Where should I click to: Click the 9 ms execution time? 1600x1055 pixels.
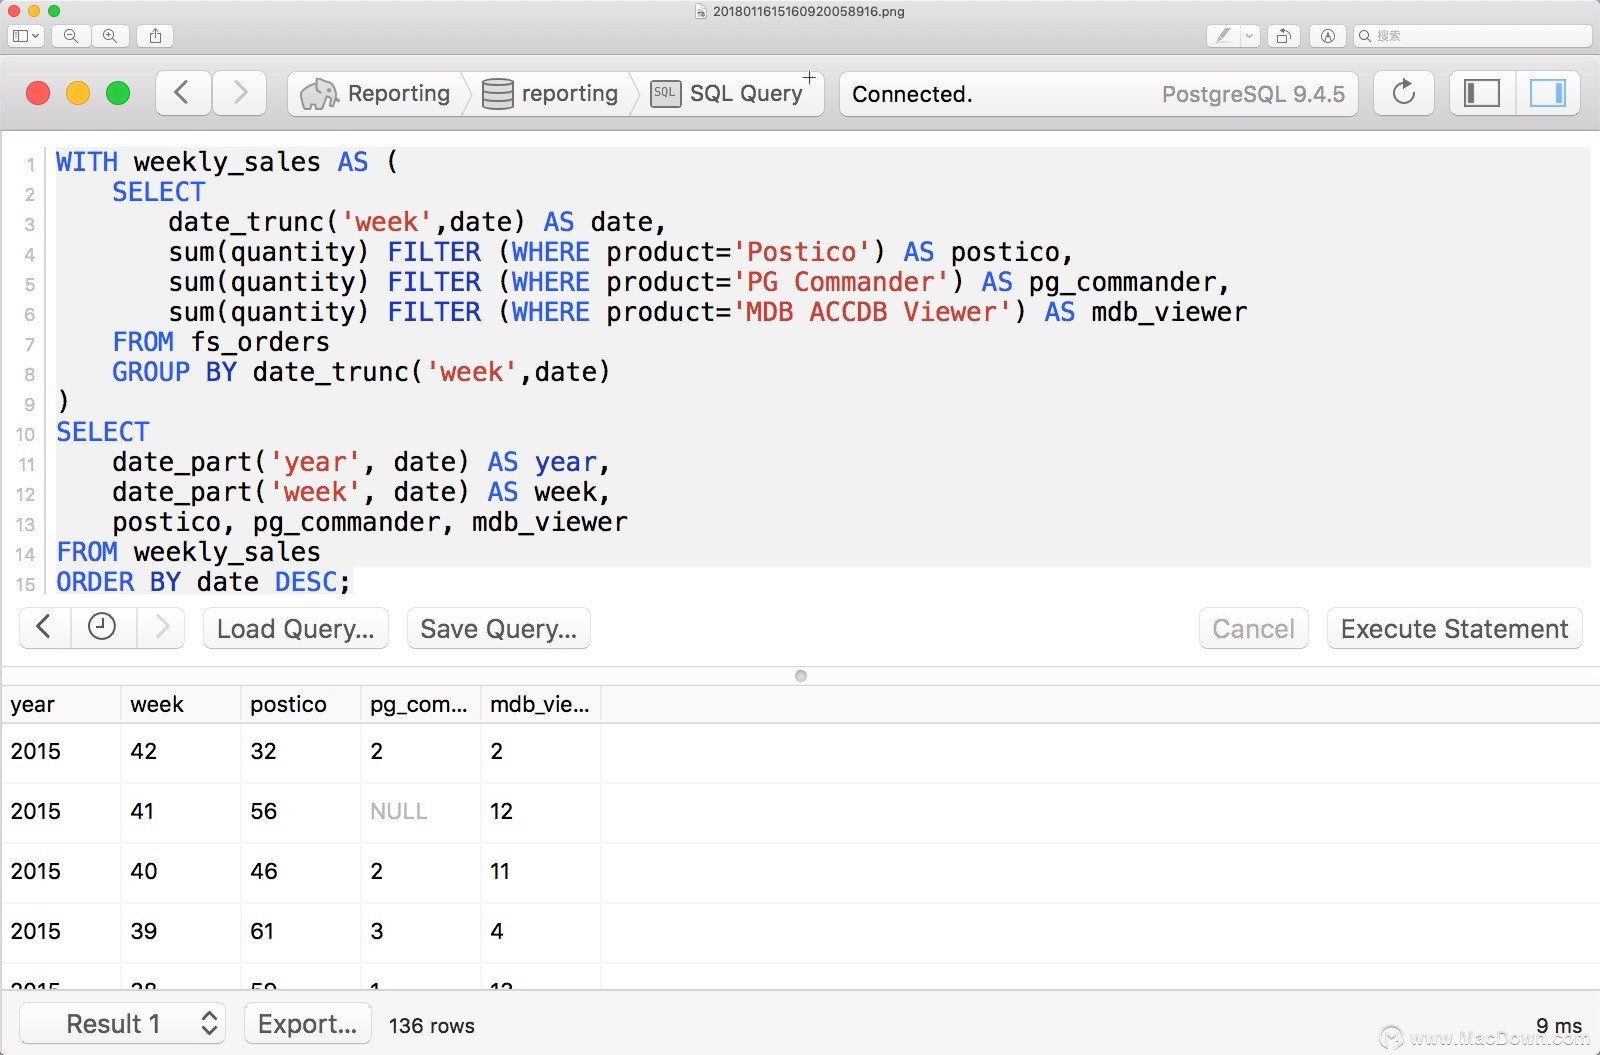coord(1559,1025)
